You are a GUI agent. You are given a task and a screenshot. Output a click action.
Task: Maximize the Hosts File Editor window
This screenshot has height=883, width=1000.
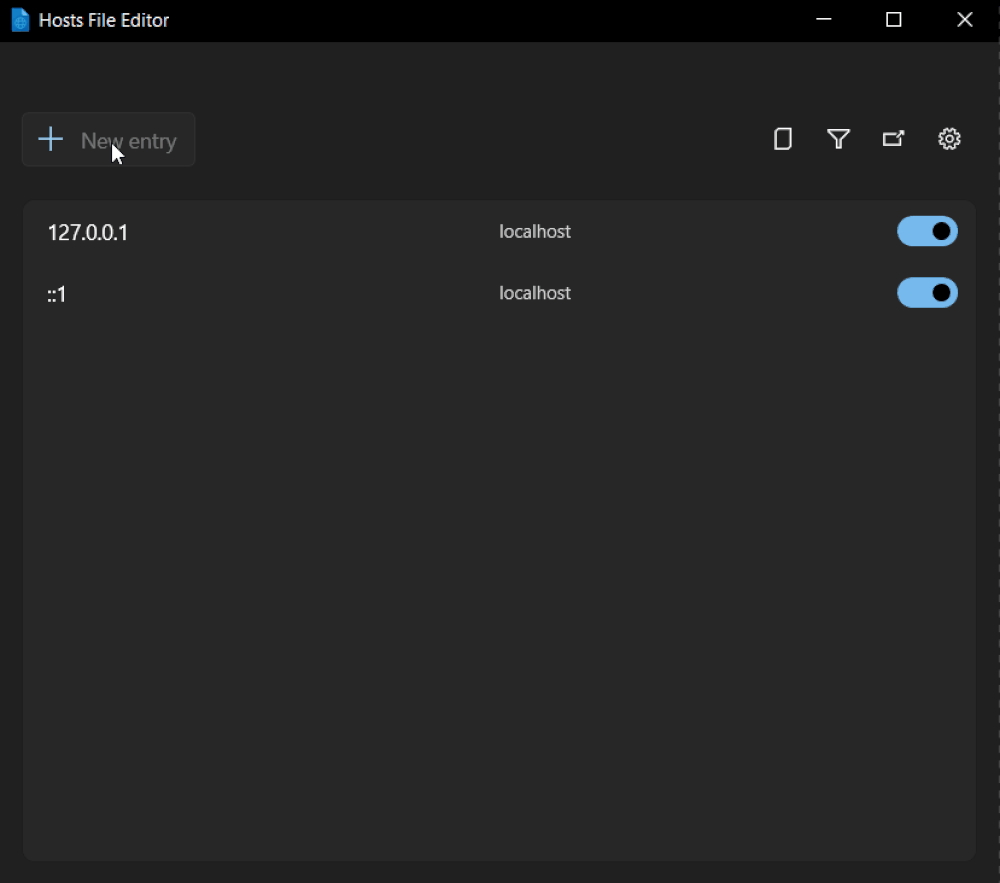coord(893,20)
